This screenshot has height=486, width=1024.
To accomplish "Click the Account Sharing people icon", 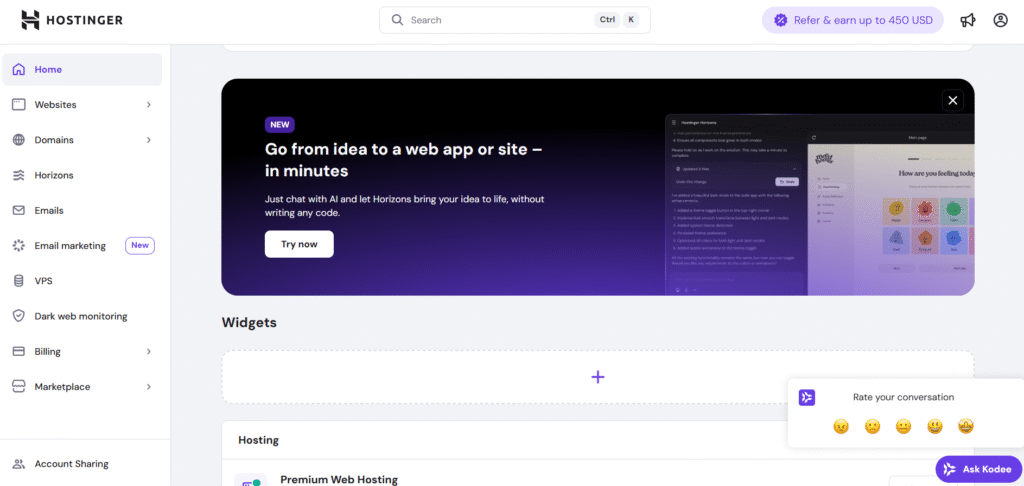I will point(19,464).
